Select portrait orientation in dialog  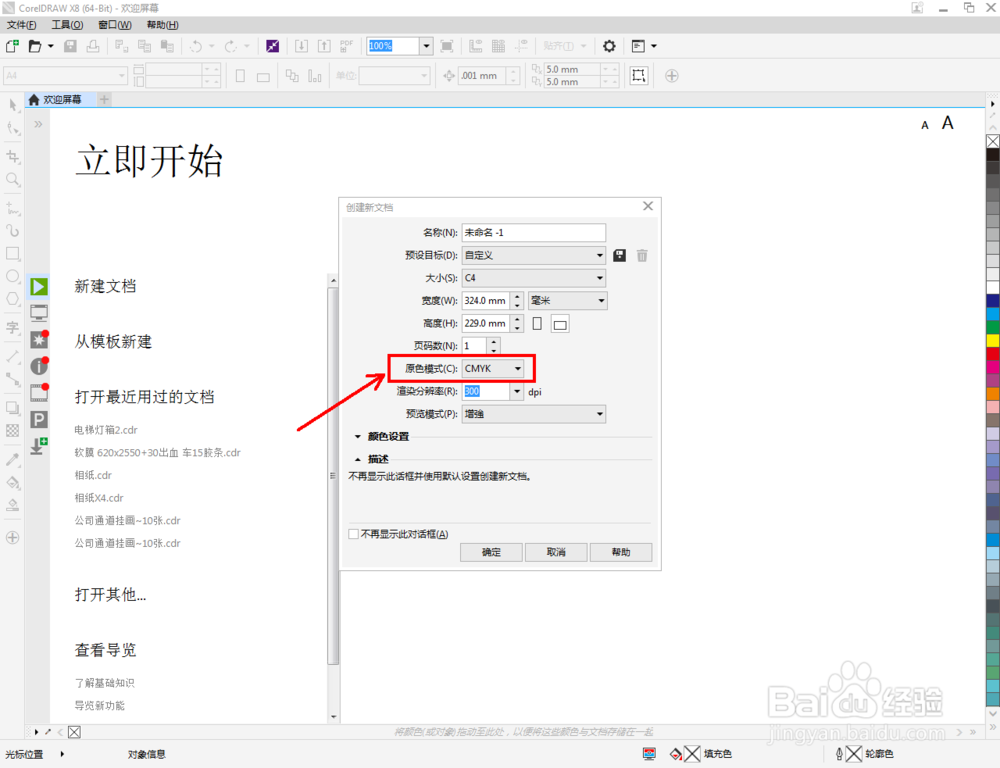coord(537,323)
